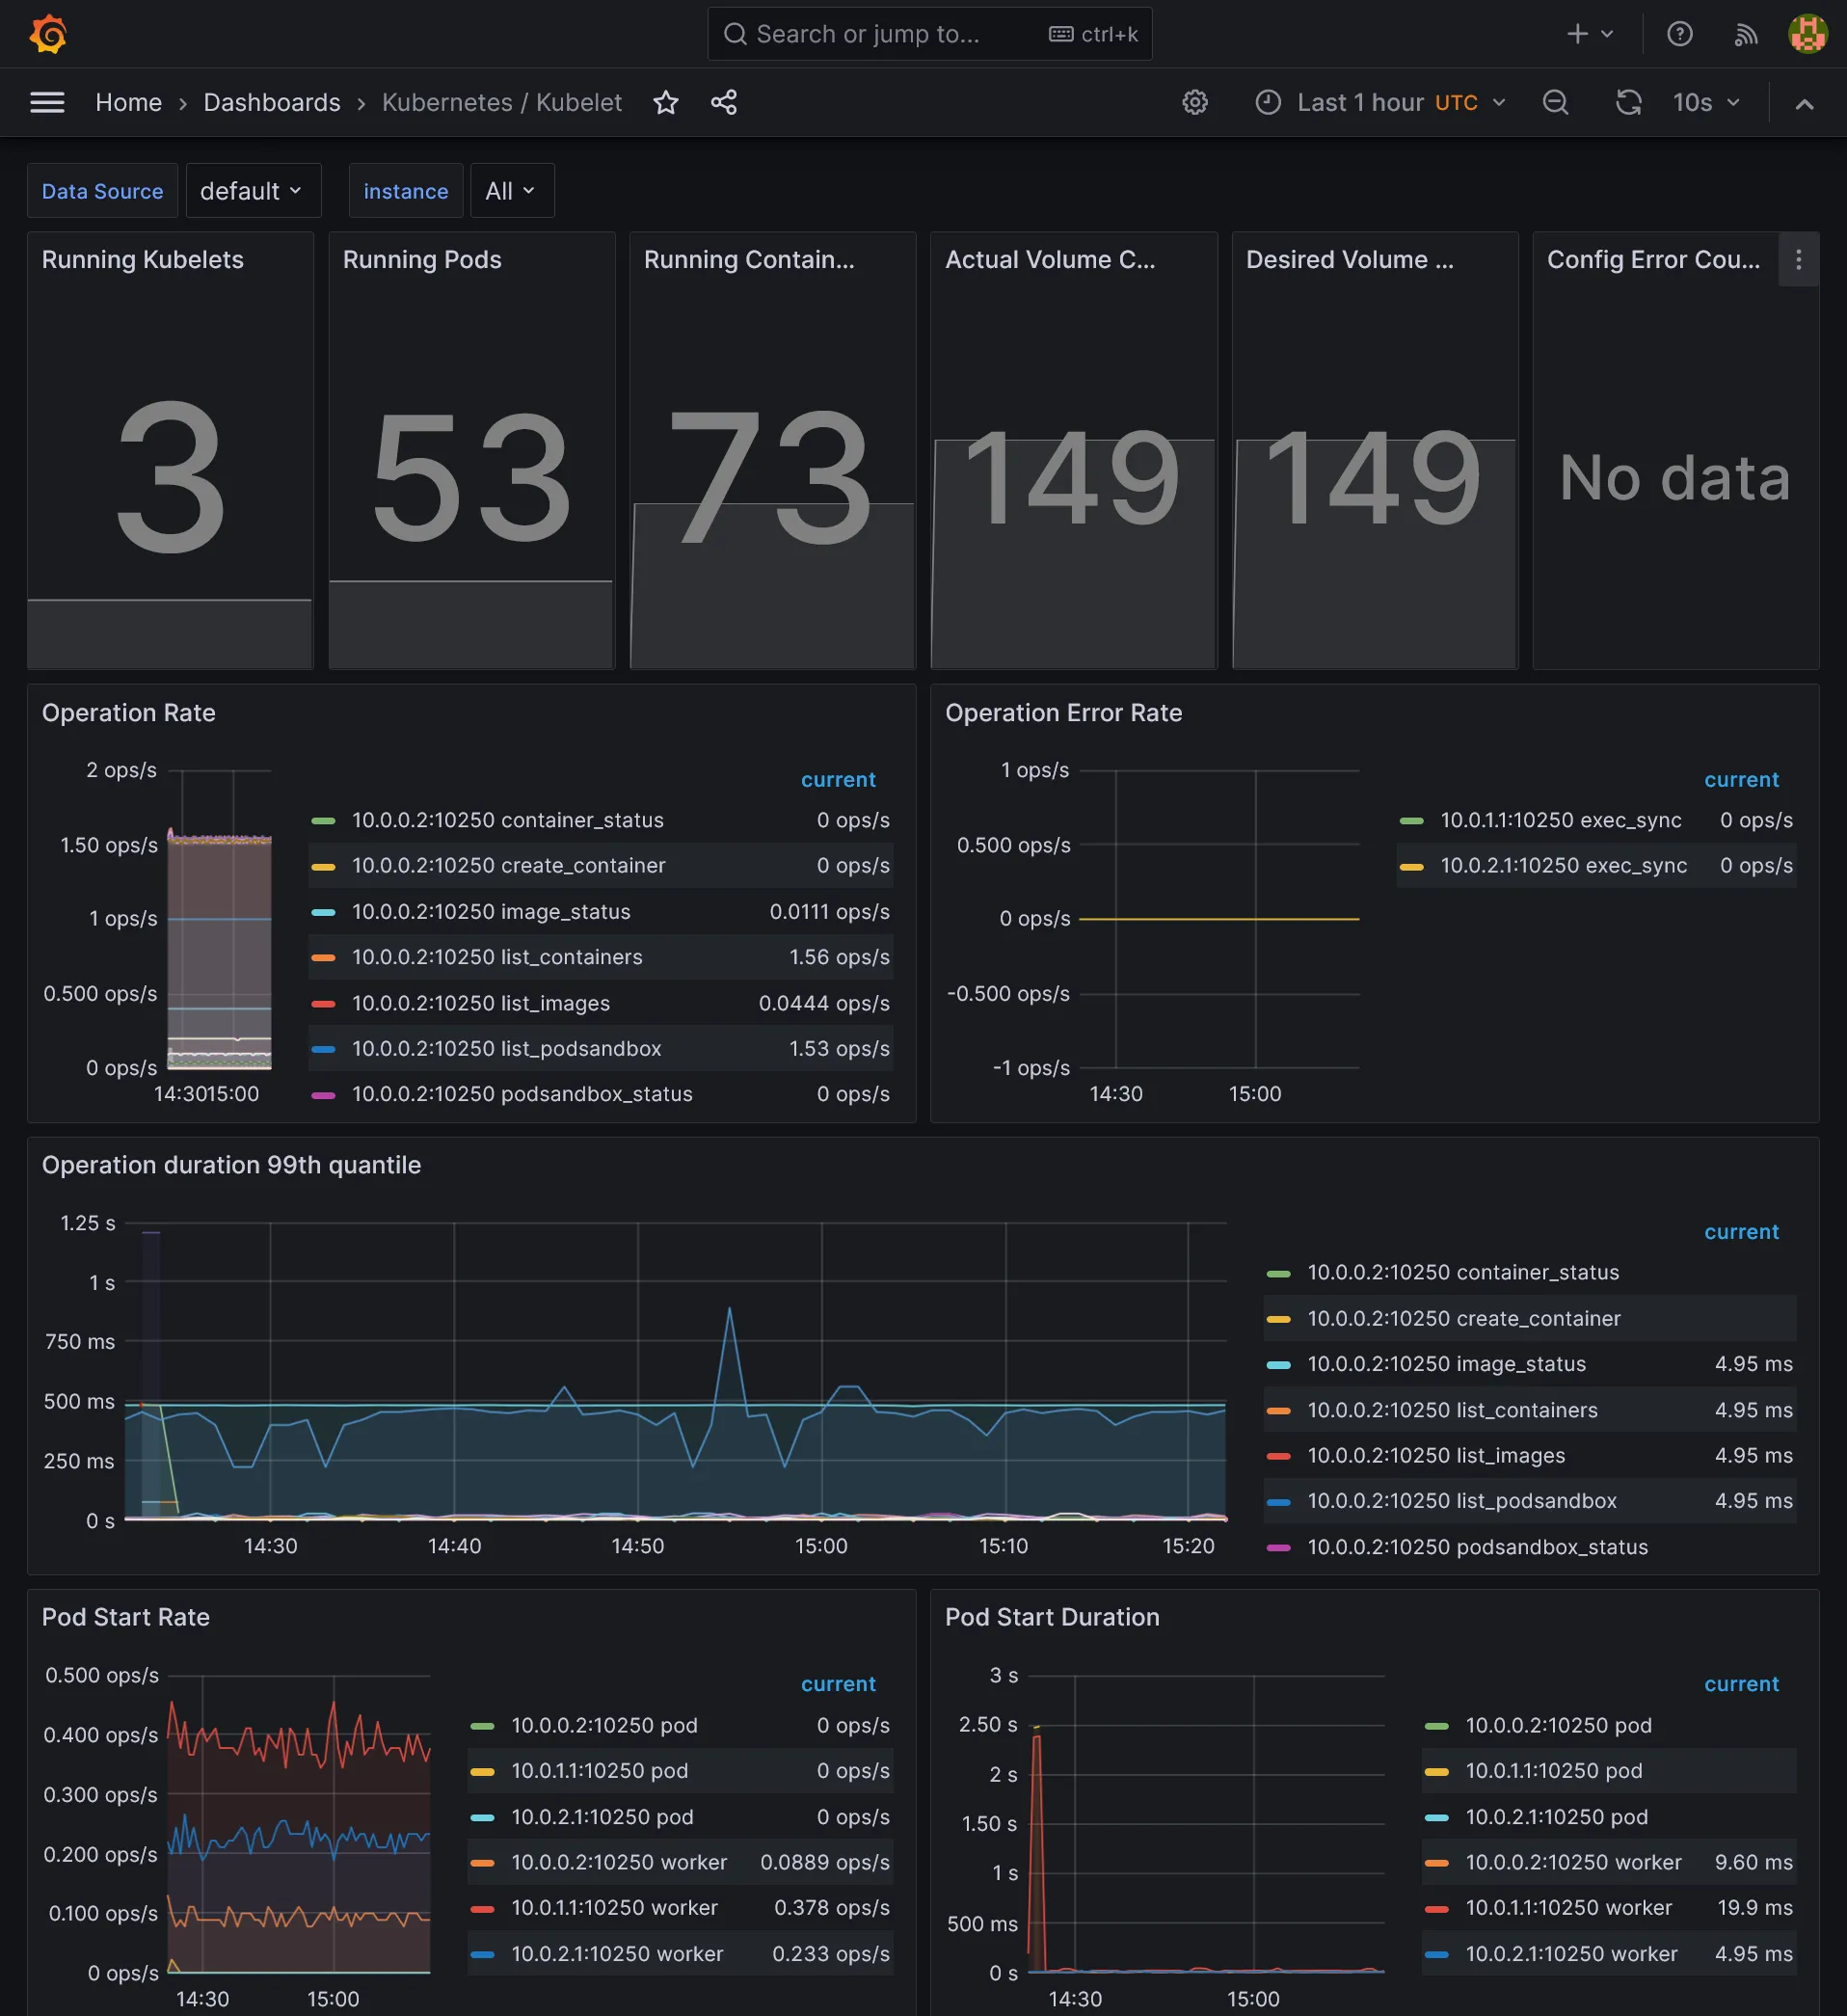Click the refresh dashboard icon
Viewport: 1847px width, 2016px height.
click(x=1628, y=102)
